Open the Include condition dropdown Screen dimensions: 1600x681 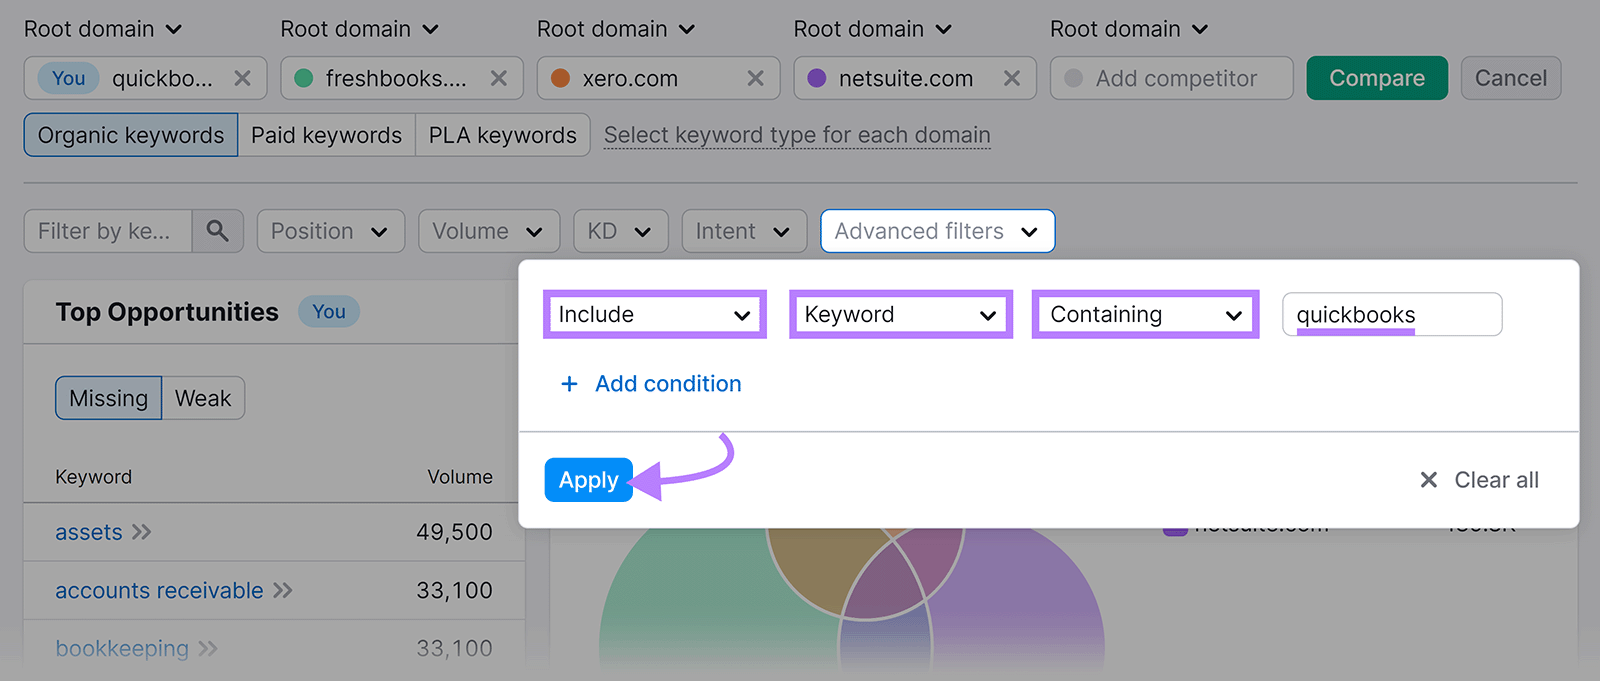click(654, 315)
